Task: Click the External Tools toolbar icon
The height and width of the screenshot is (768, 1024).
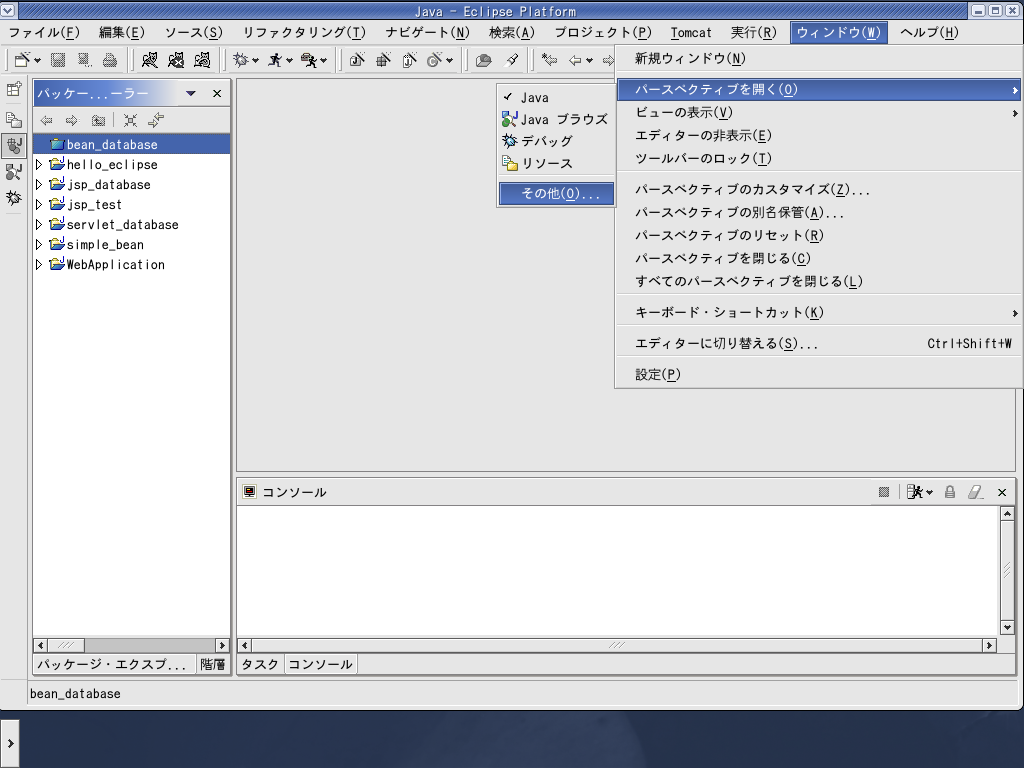Action: [308, 60]
